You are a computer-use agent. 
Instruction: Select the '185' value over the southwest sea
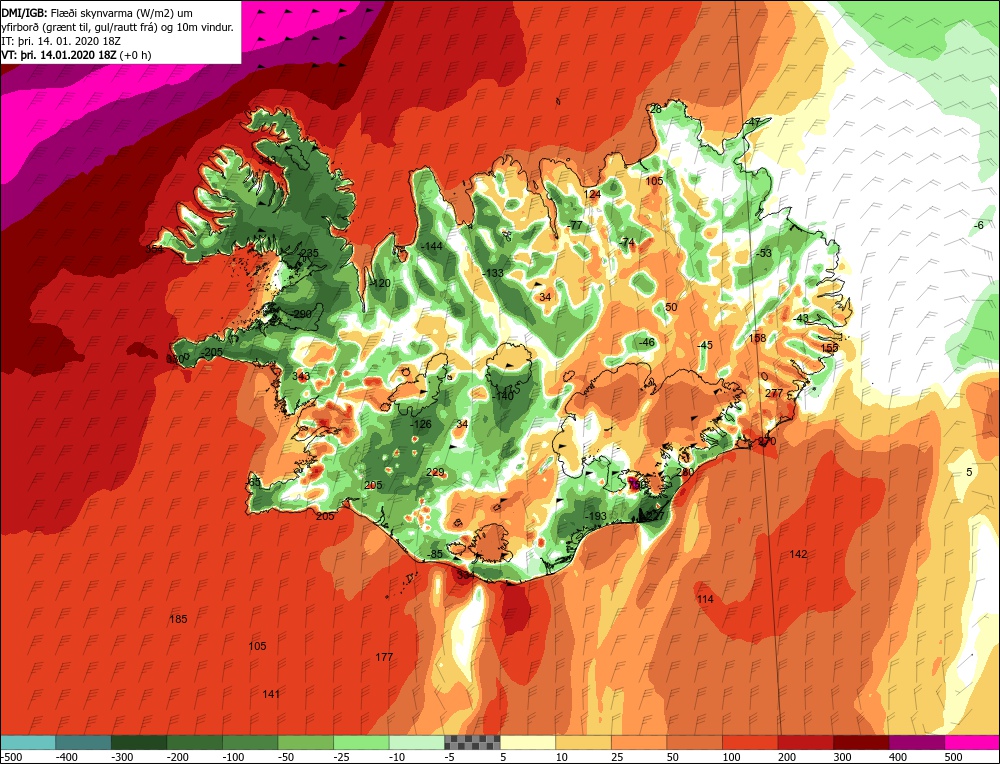click(x=179, y=619)
